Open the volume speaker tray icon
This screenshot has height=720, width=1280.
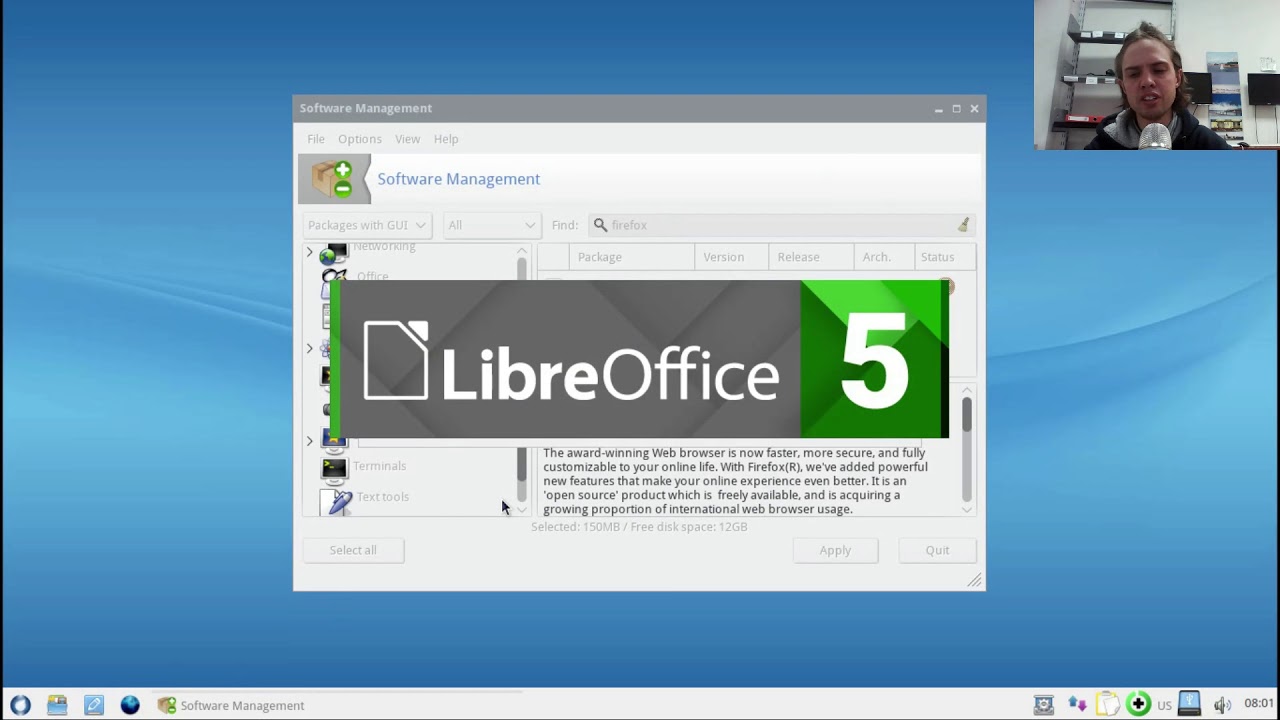pos(1222,705)
